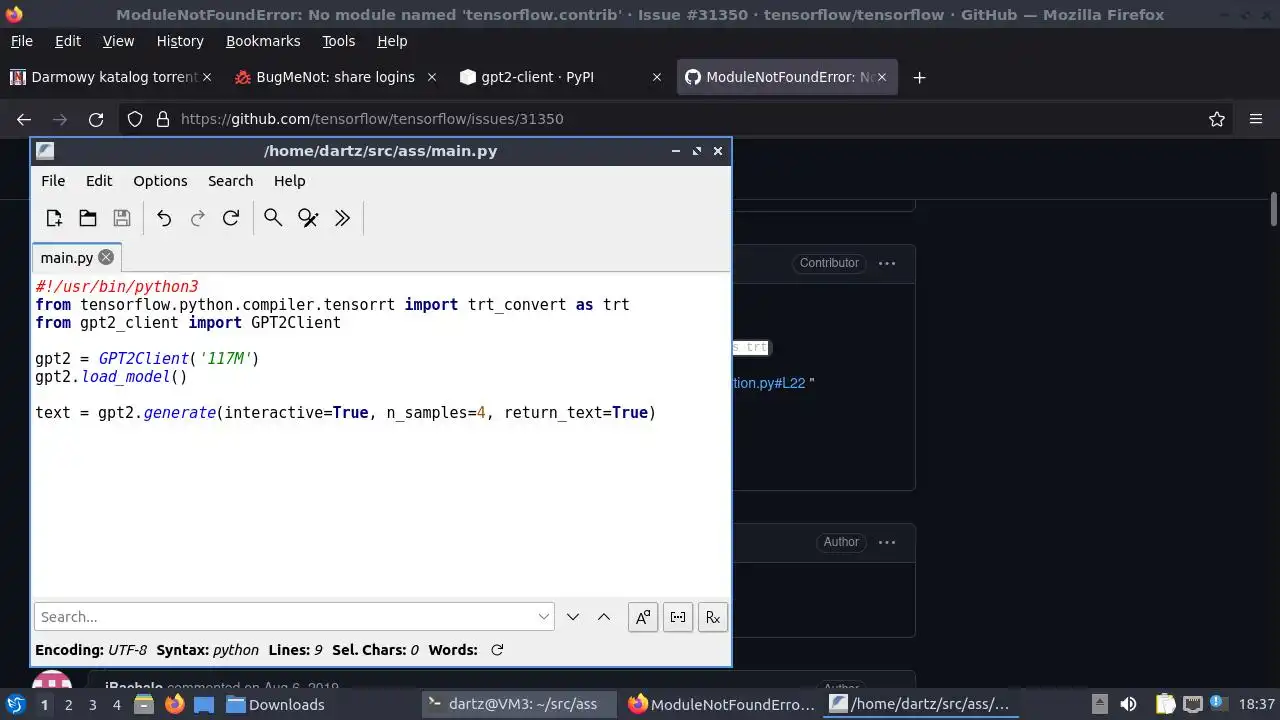Open Firefox's Bookmarks menu
Image resolution: width=1280 pixels, height=720 pixels.
click(263, 41)
